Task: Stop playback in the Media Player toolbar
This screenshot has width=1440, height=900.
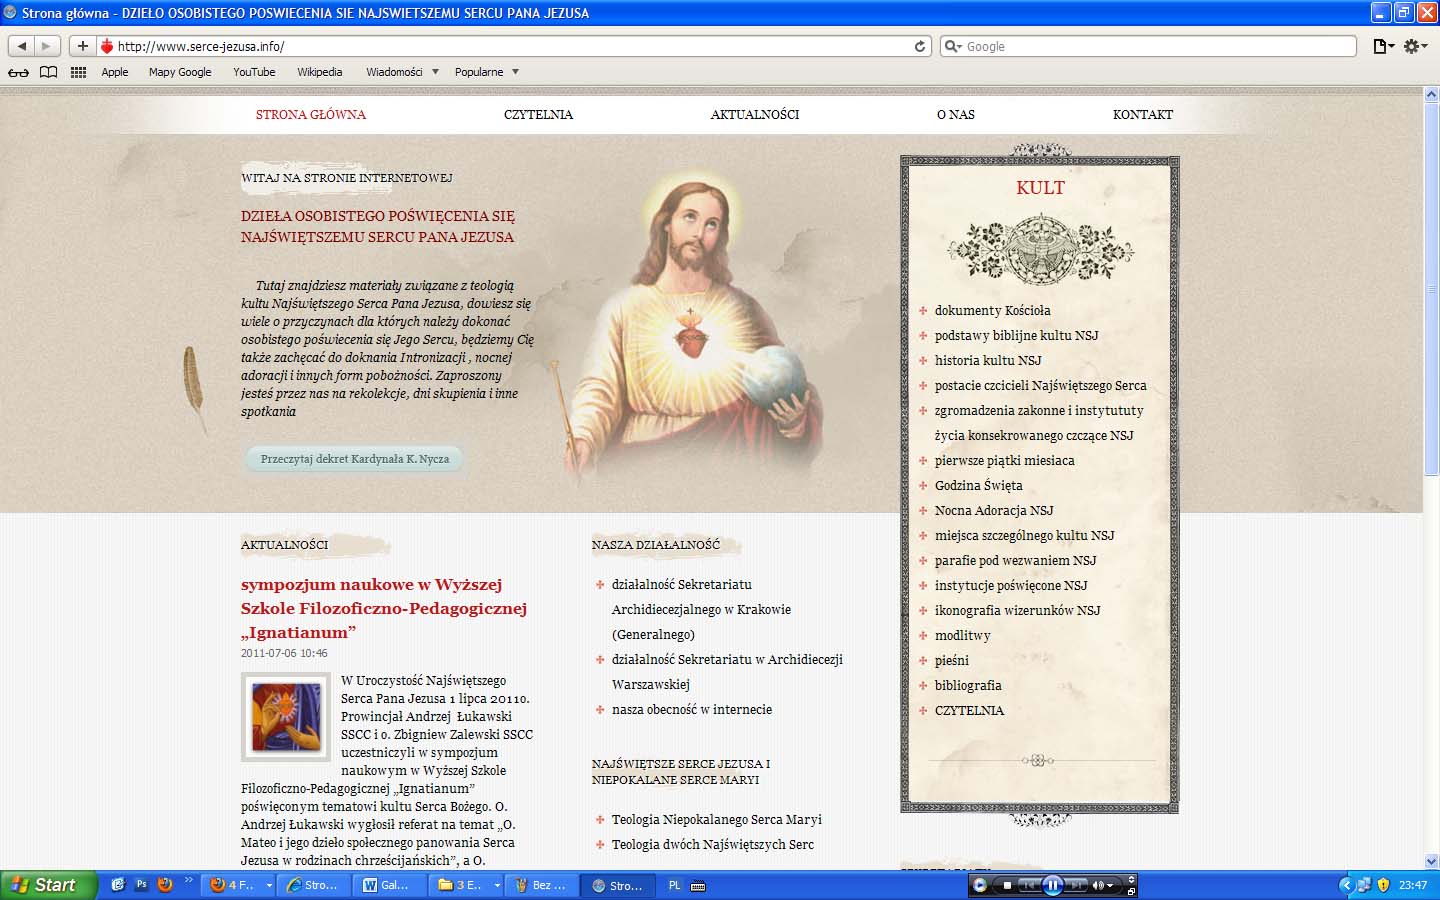Action: pyautogui.click(x=1007, y=885)
